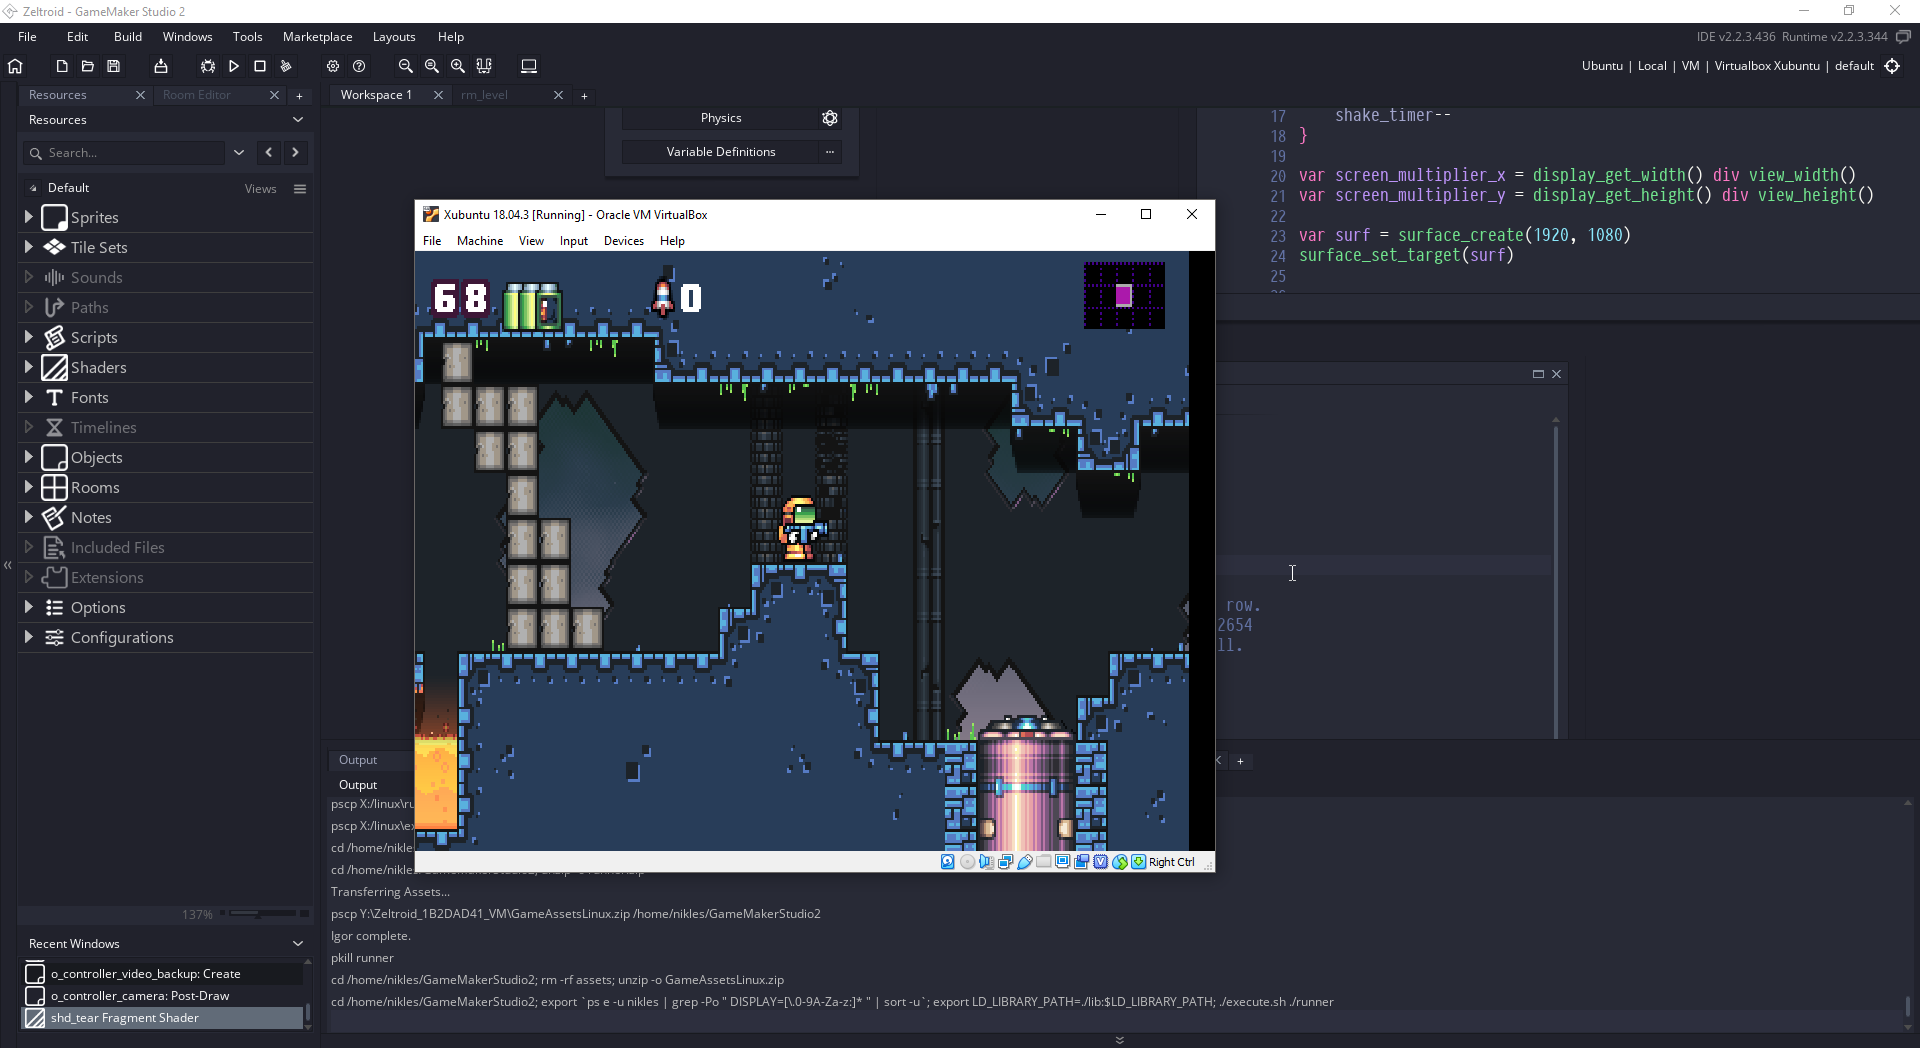Open the search history dropdown arrow
Viewport: 1920px width, 1048px height.
click(x=238, y=153)
